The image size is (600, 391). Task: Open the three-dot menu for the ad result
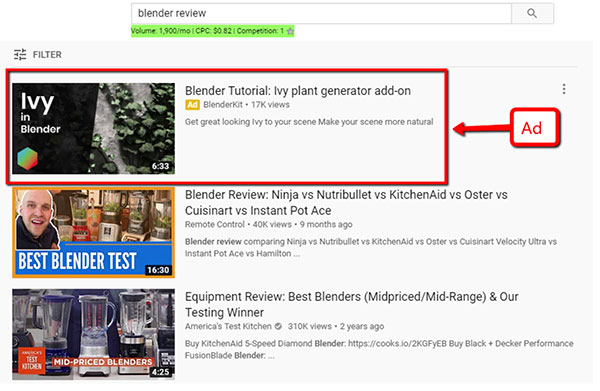564,89
